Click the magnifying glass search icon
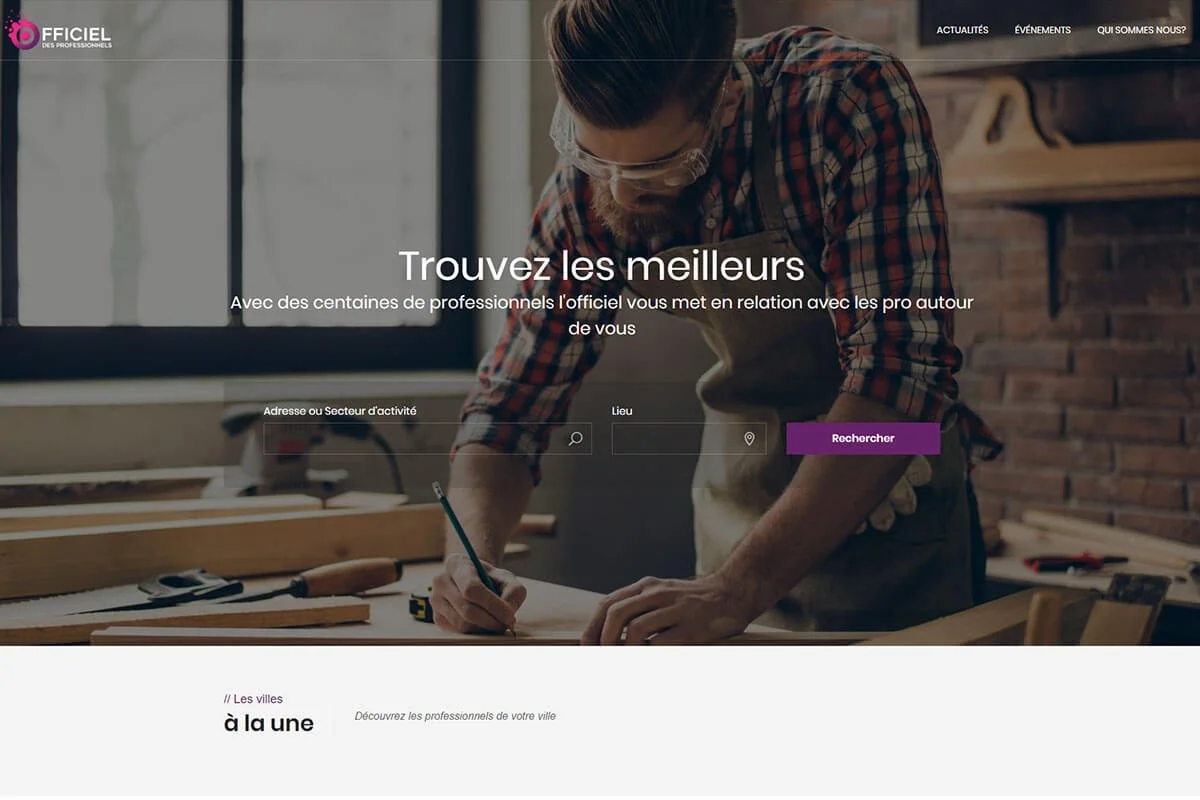The image size is (1200, 800). click(575, 438)
